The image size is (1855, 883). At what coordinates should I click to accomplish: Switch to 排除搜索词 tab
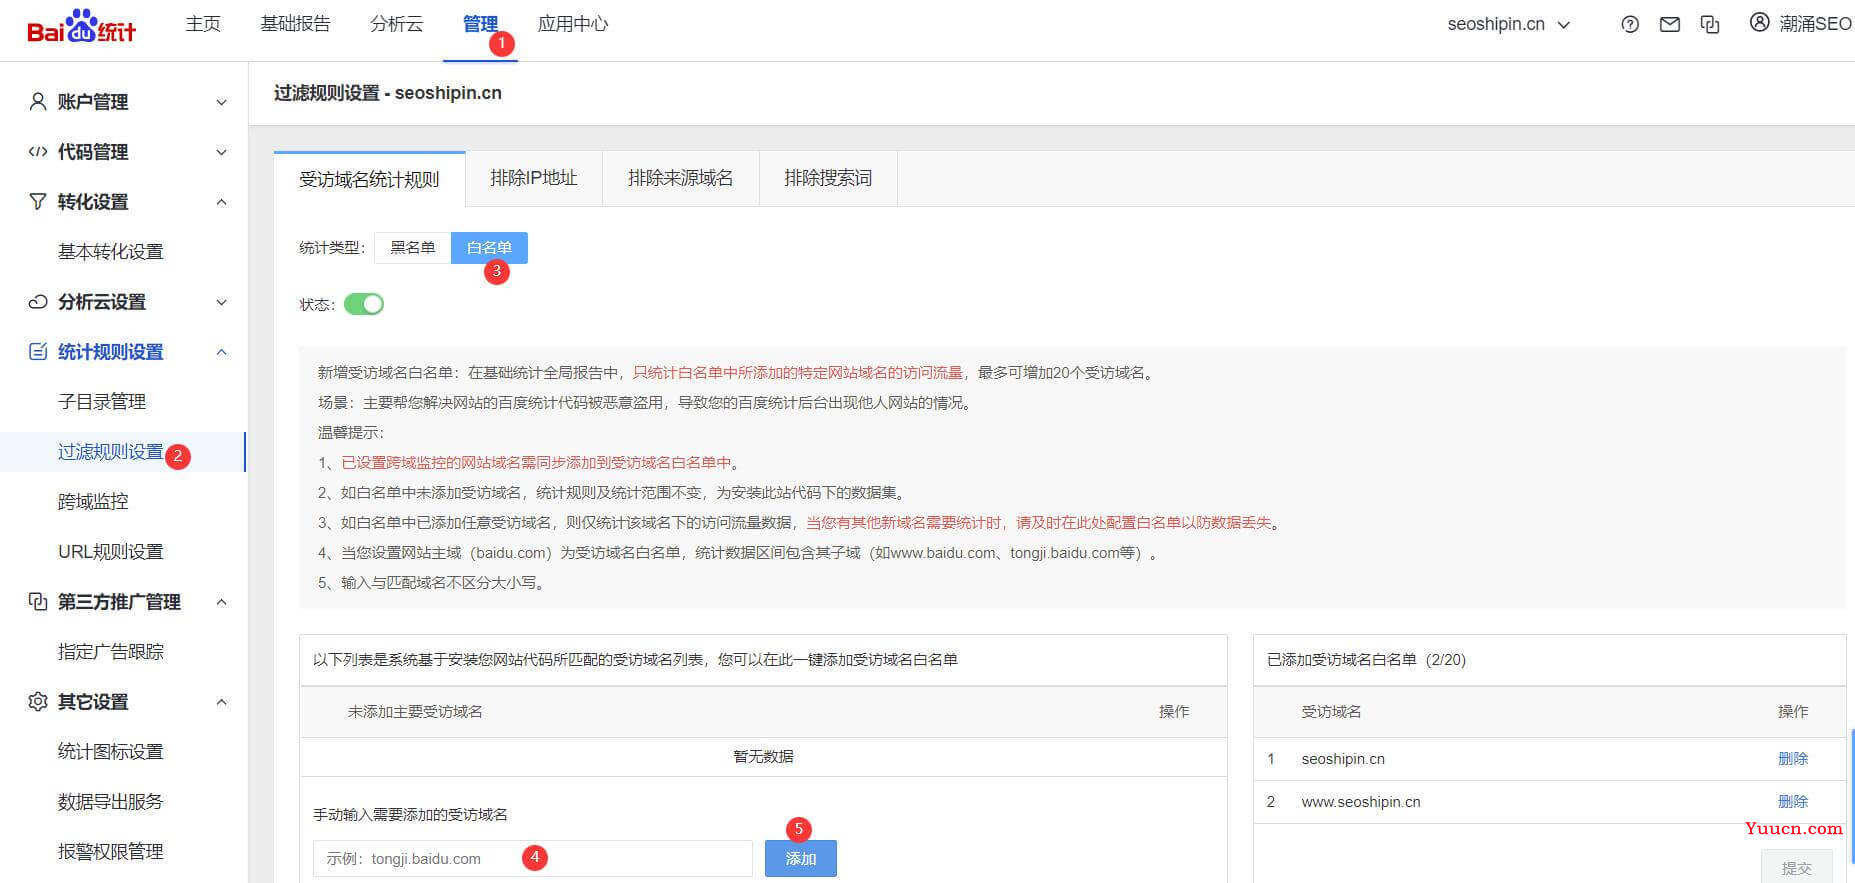(828, 178)
